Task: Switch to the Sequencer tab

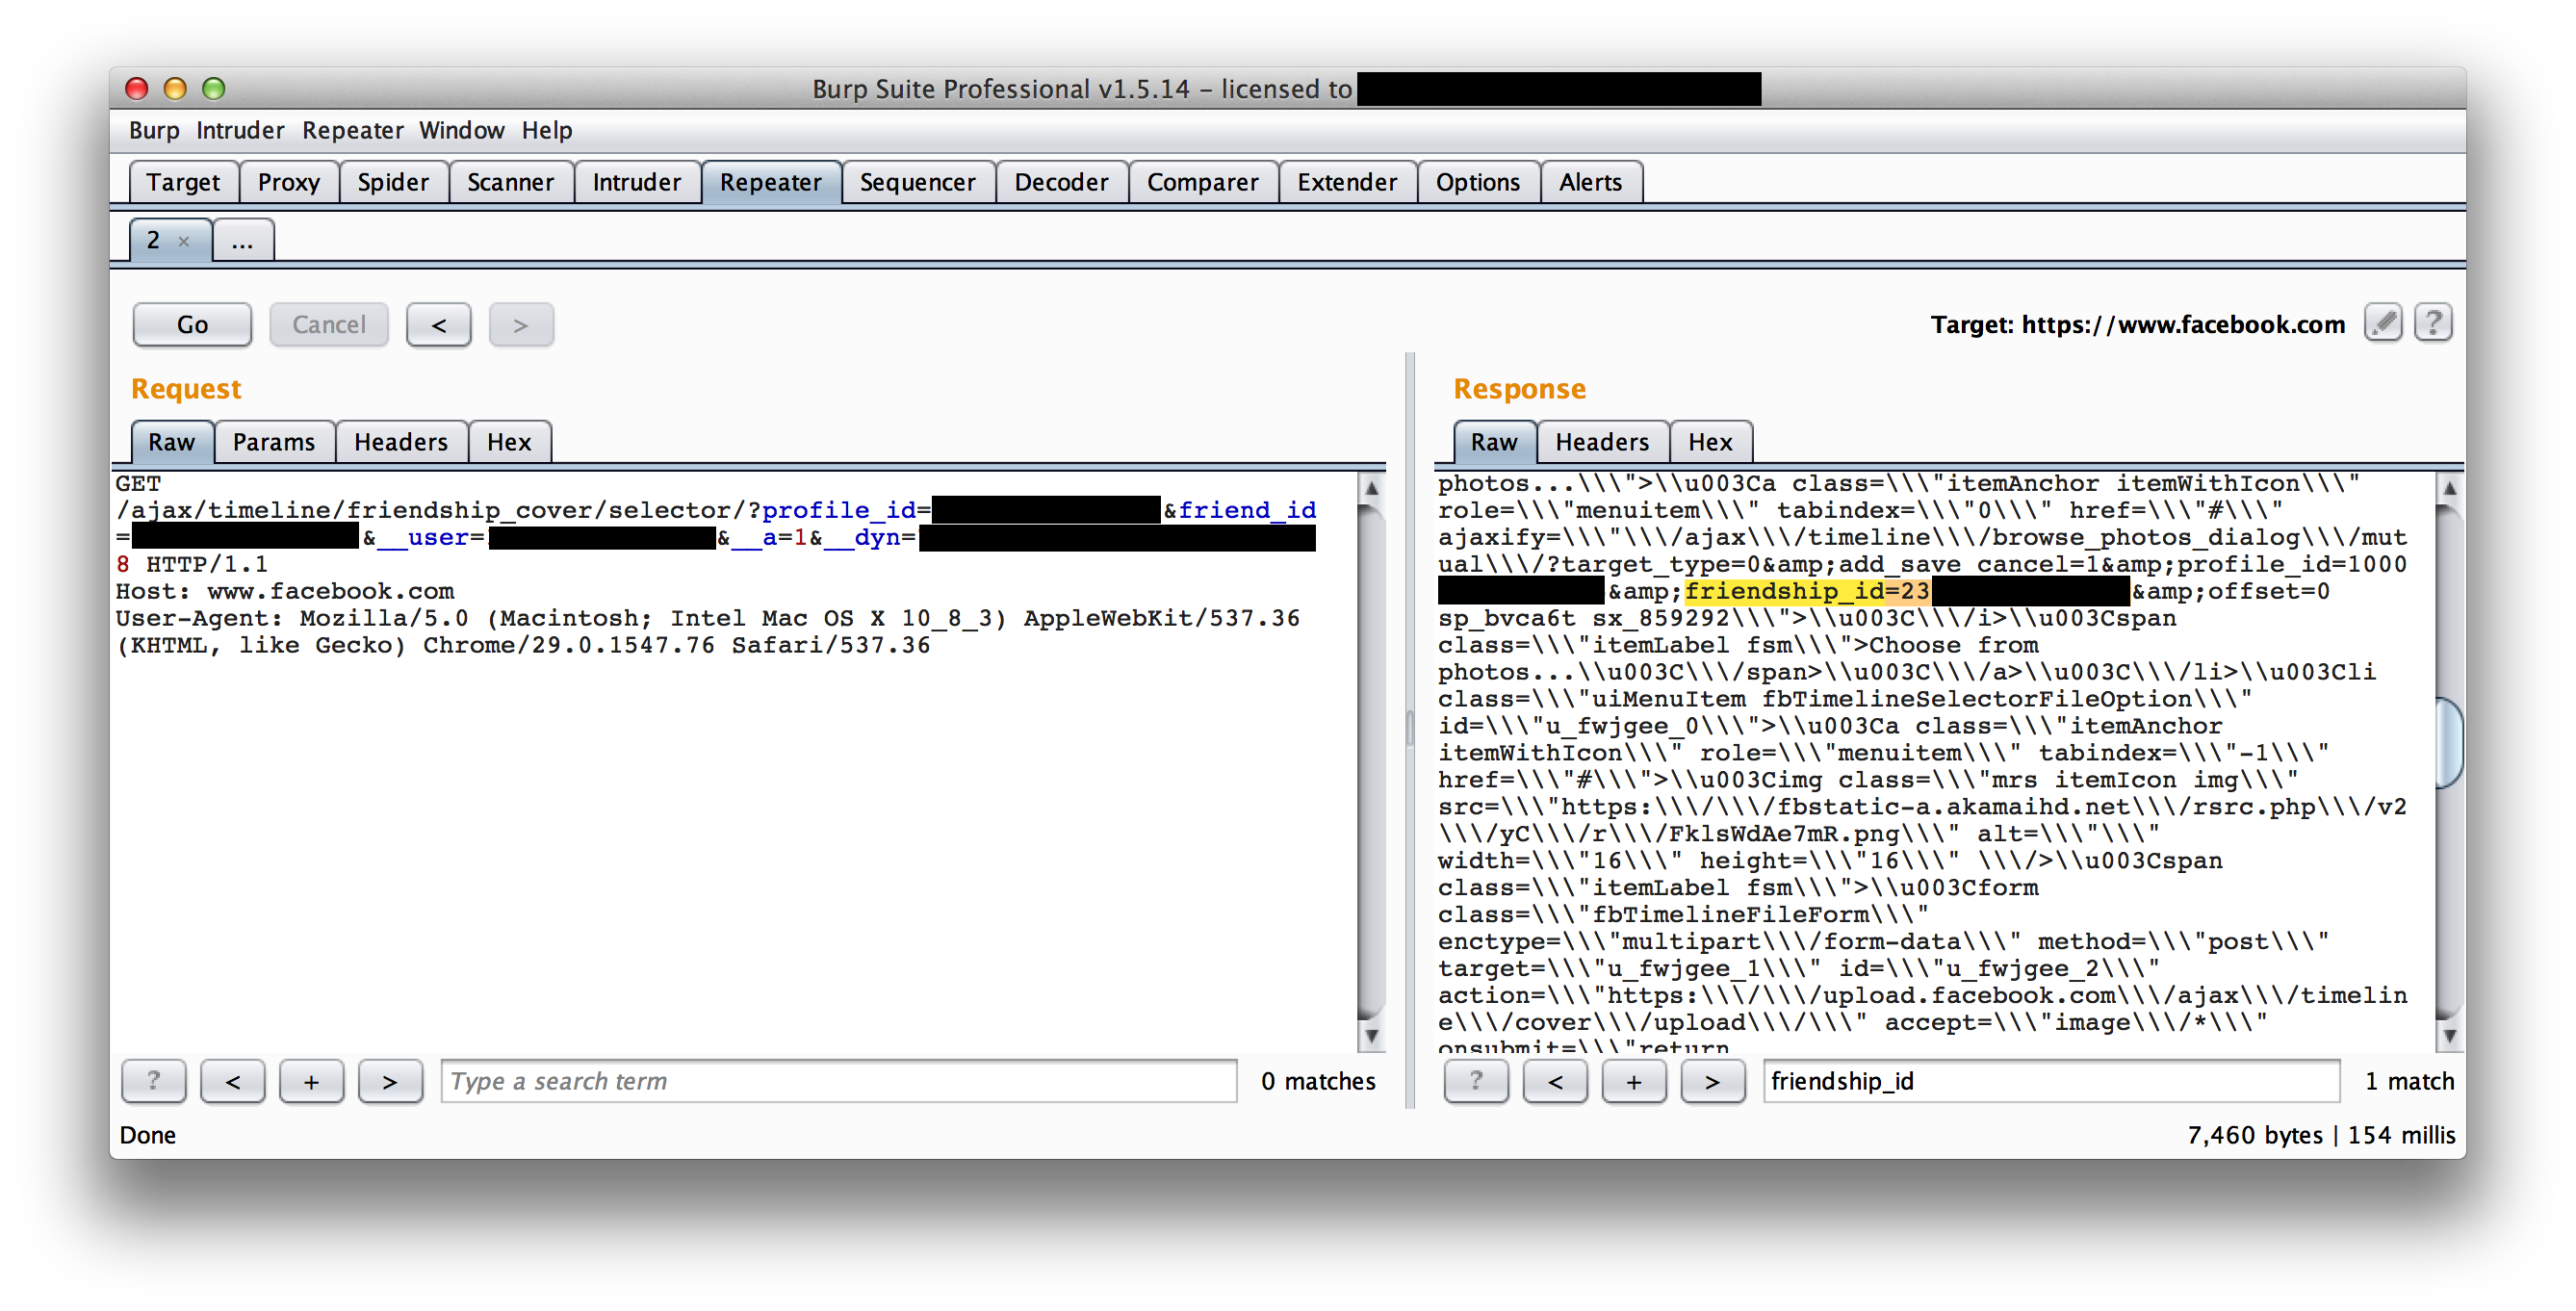Action: pyautogui.click(x=917, y=182)
